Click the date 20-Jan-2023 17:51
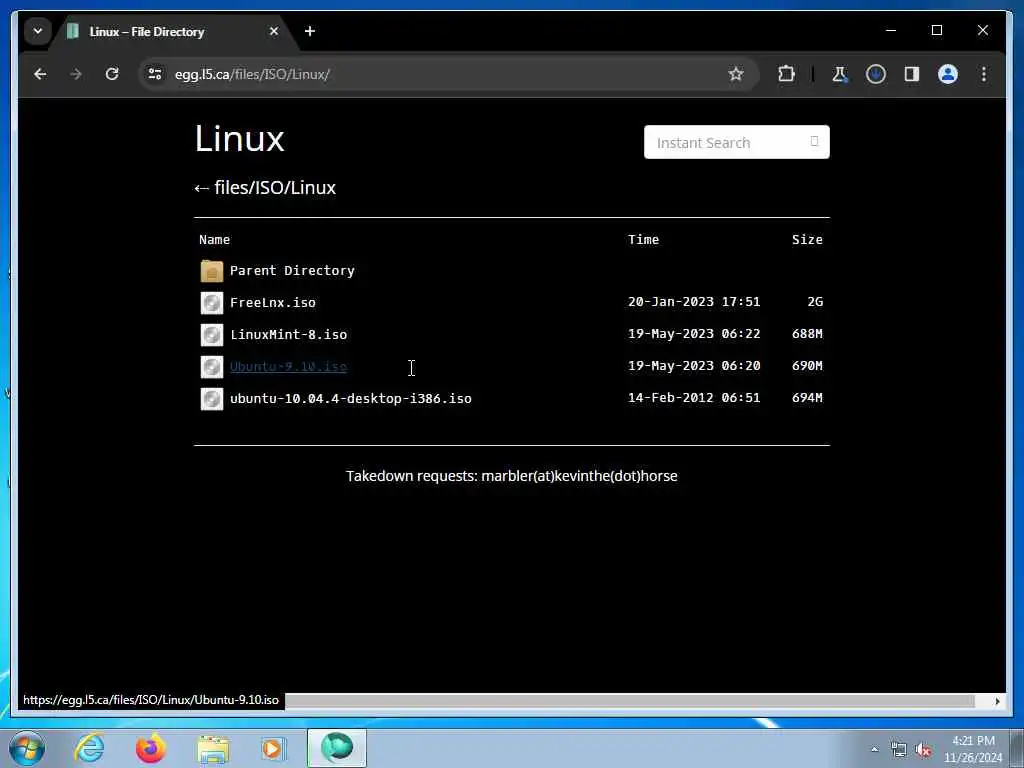 point(694,302)
